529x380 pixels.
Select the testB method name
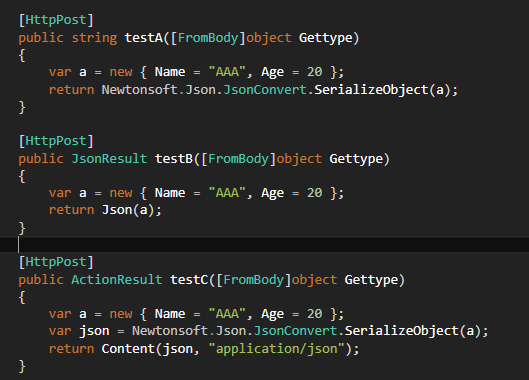point(174,159)
